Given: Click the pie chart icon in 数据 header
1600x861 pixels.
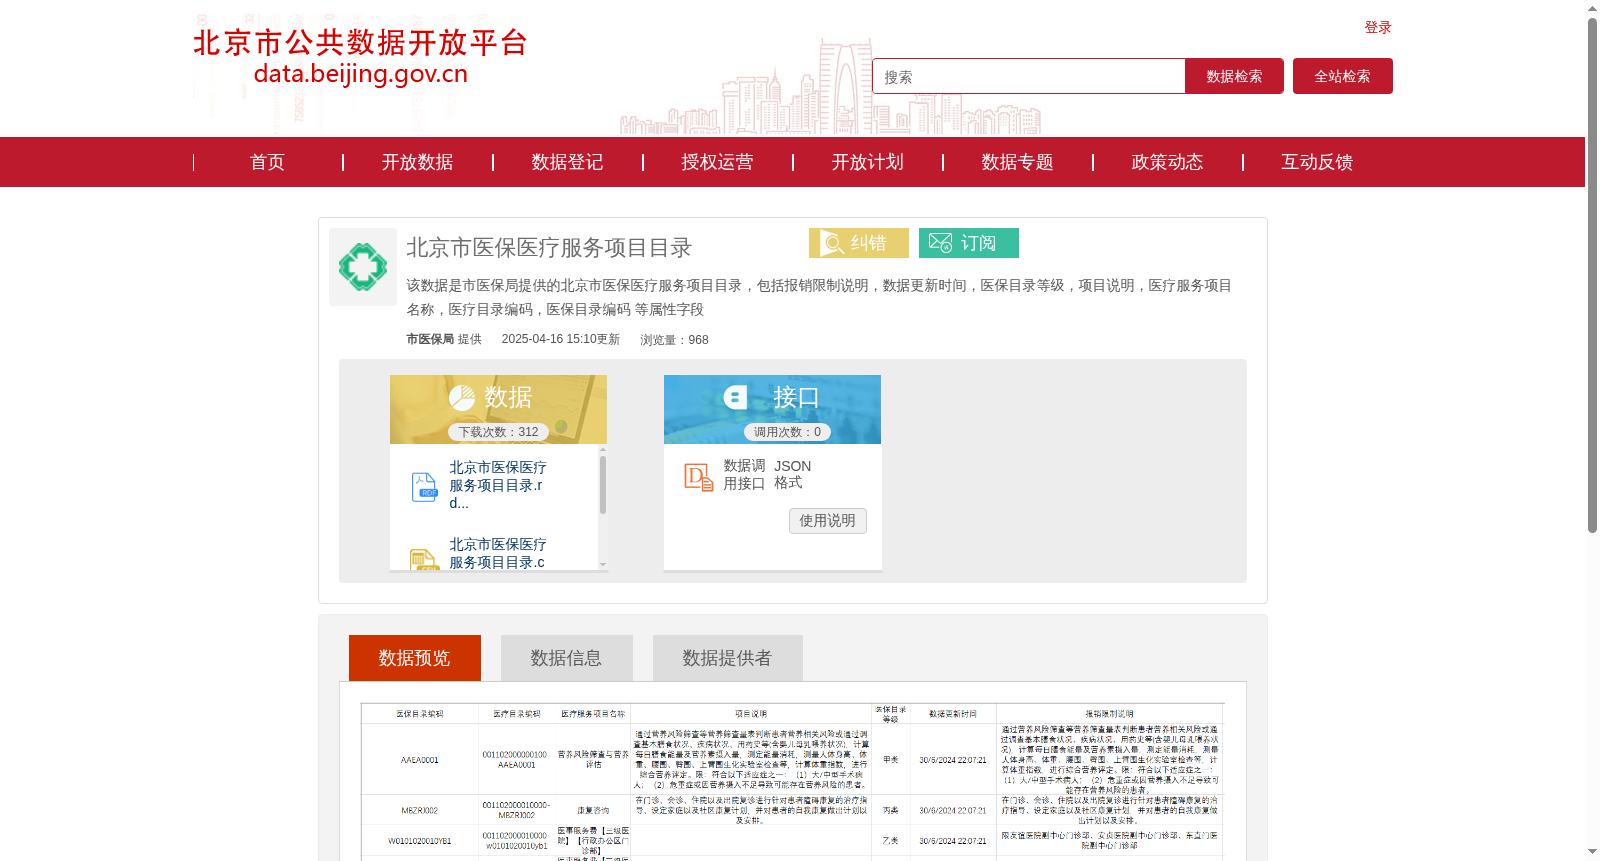Looking at the screenshot, I should (462, 398).
